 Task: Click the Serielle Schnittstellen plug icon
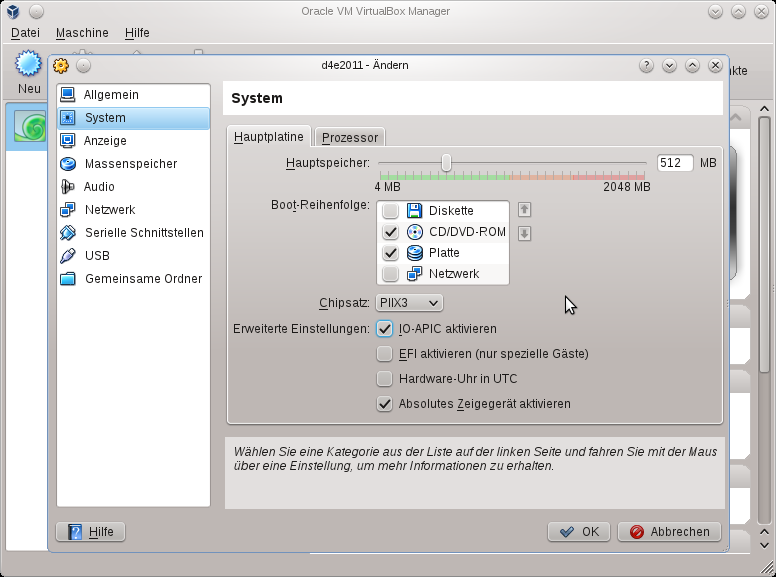click(x=68, y=233)
